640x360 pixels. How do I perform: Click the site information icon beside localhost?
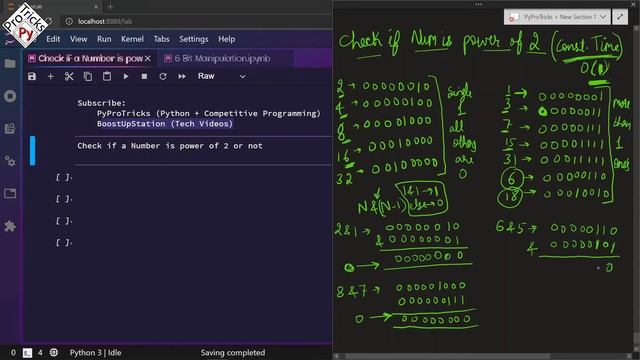(x=69, y=21)
